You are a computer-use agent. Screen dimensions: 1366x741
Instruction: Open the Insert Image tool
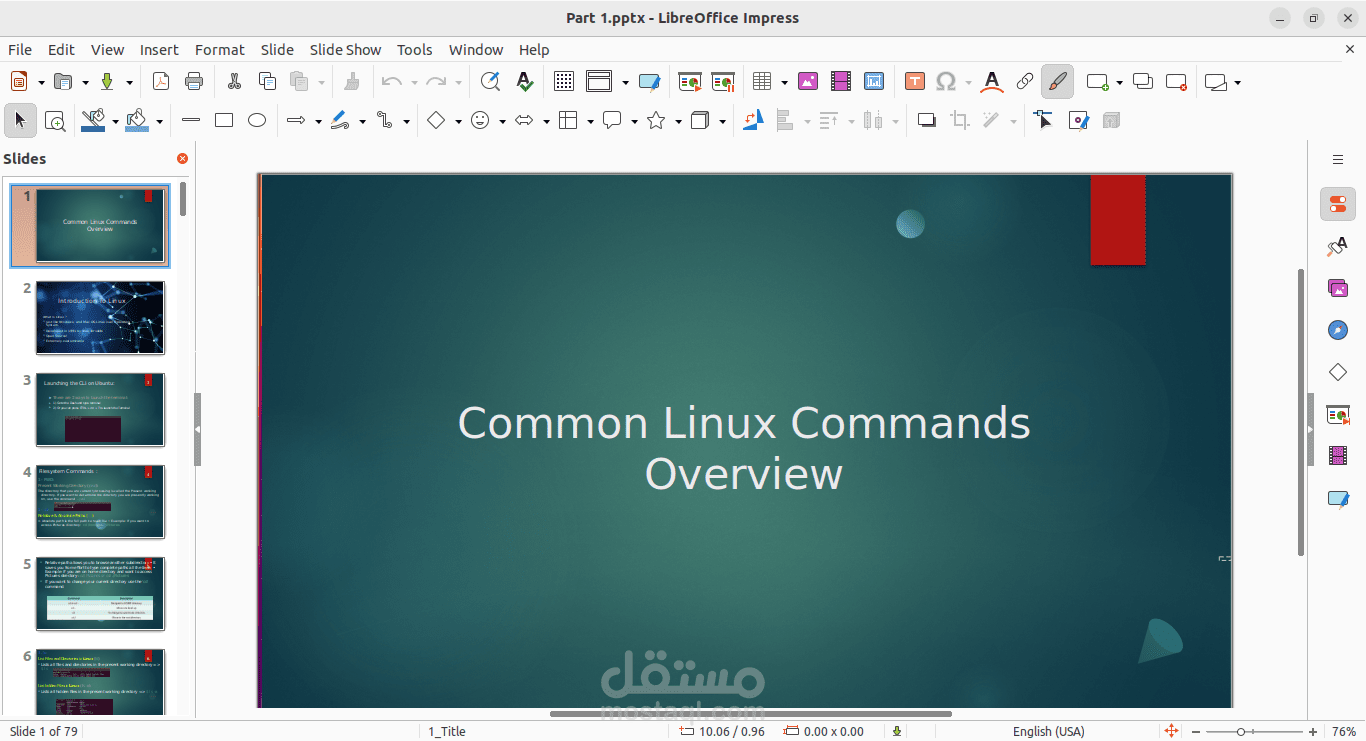[808, 81]
